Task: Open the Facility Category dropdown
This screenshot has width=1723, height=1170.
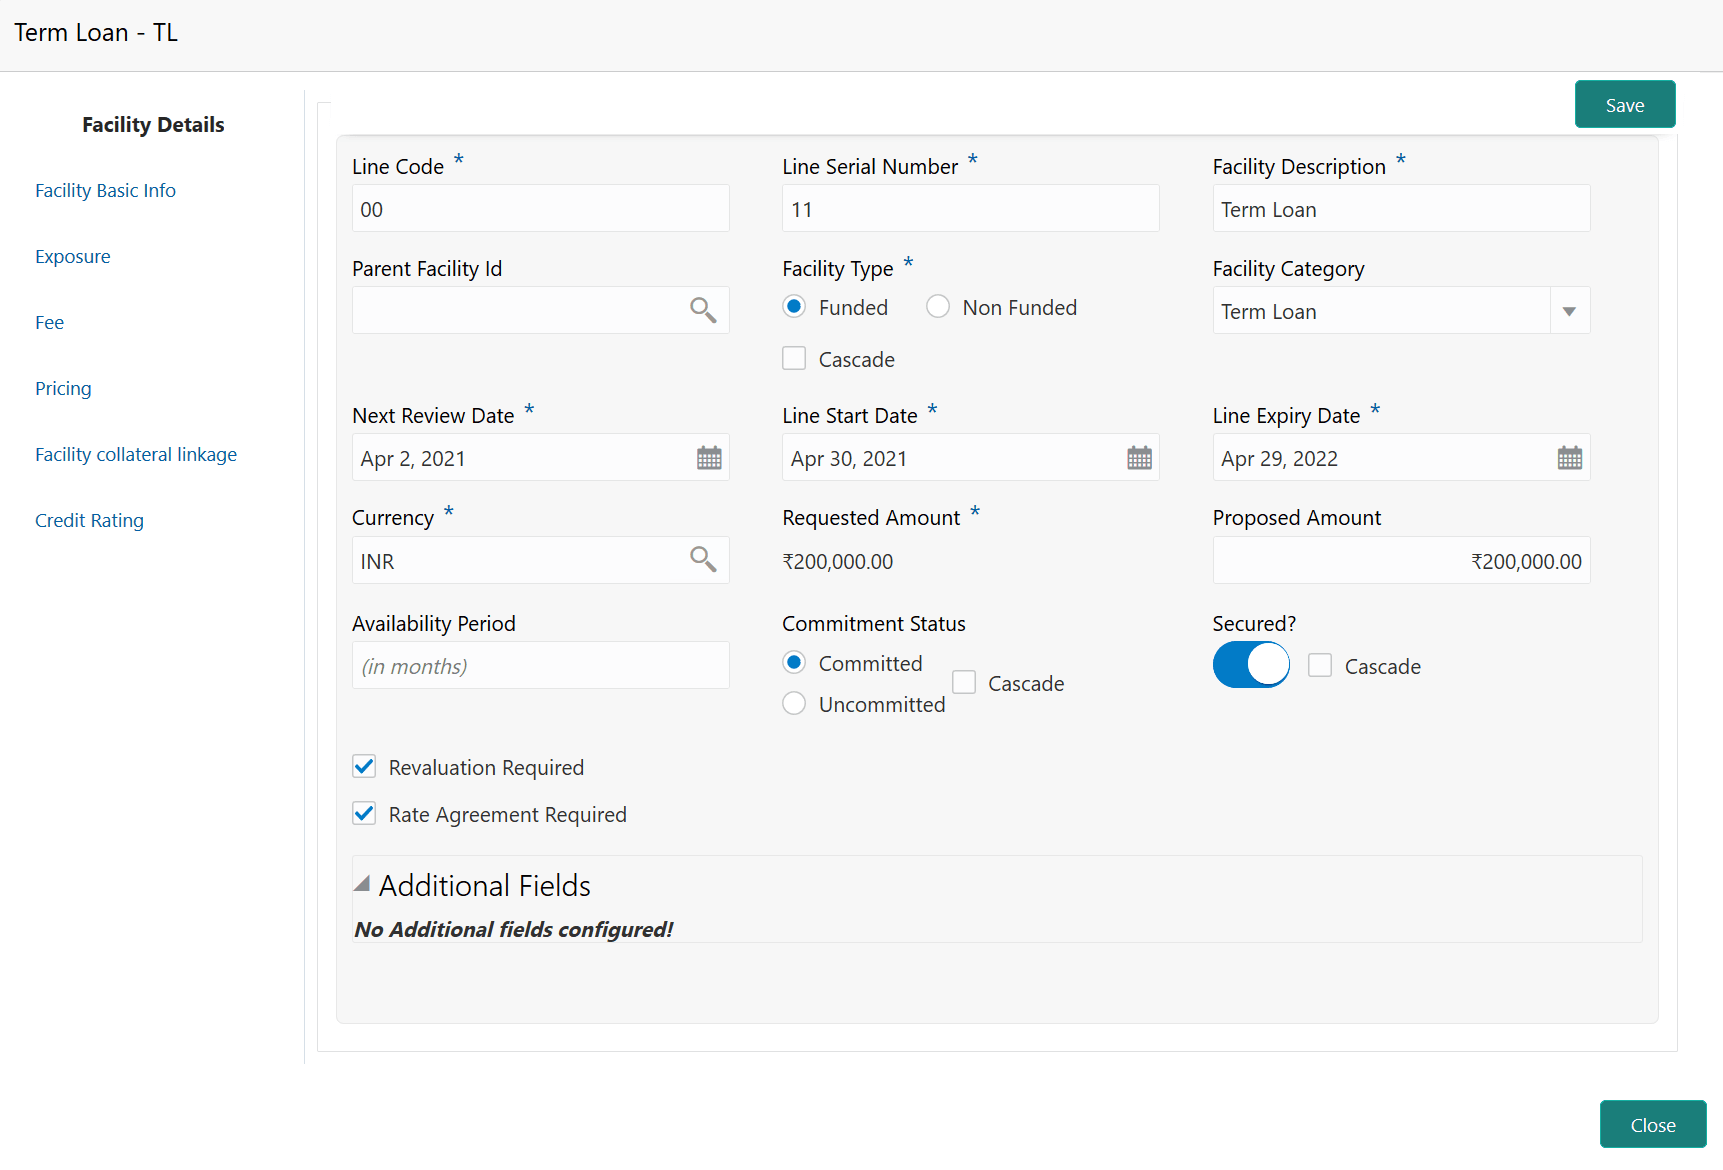Action: click(x=1569, y=310)
